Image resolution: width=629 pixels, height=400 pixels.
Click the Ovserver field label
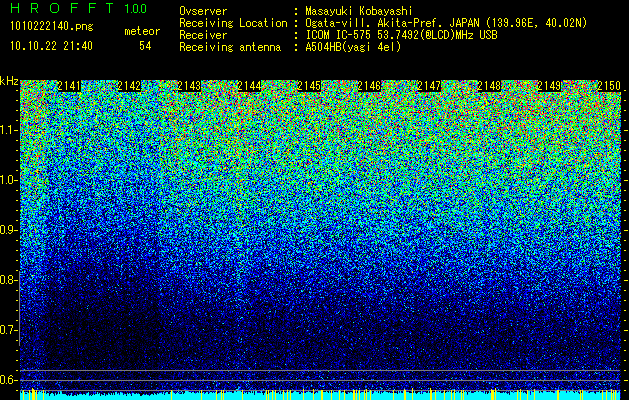click(203, 11)
